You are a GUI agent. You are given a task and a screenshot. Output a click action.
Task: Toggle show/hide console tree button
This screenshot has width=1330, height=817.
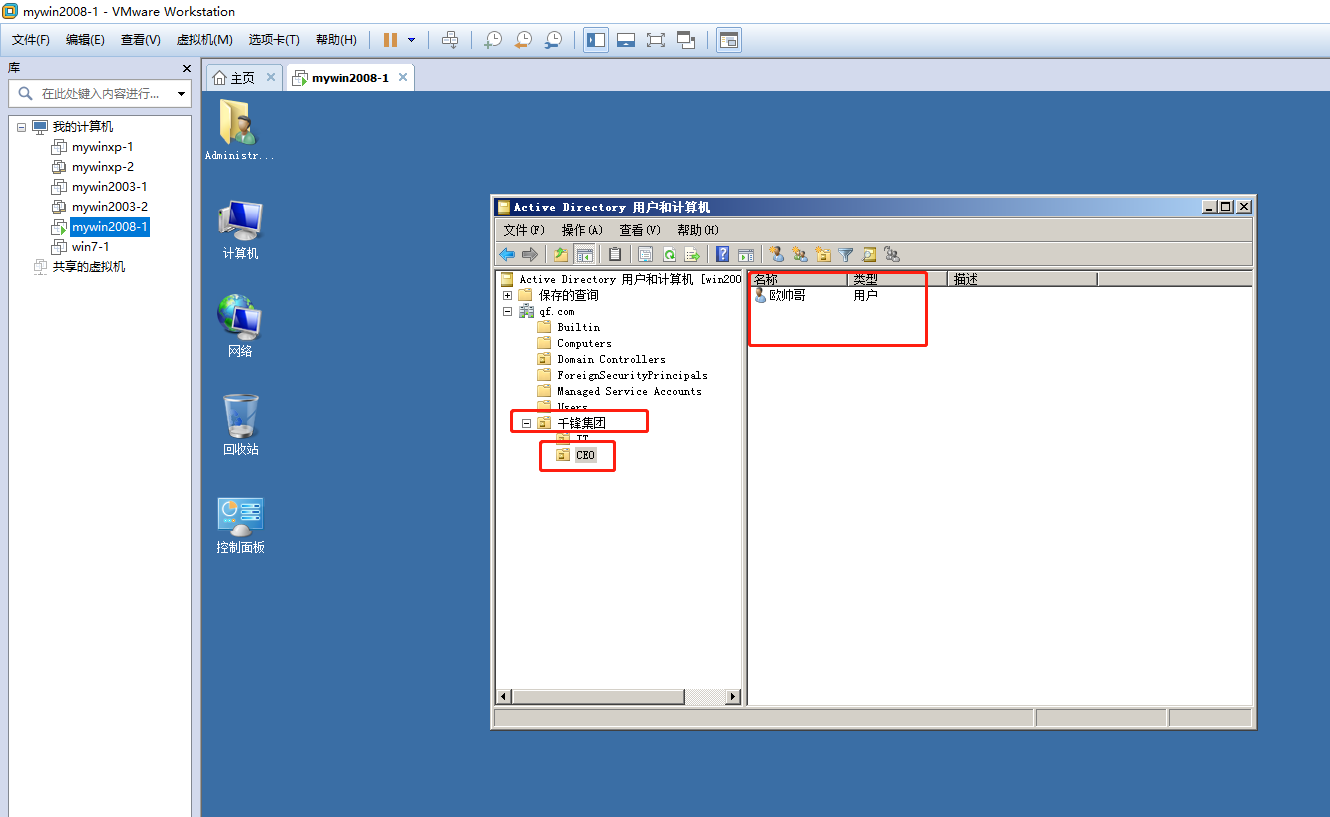click(x=585, y=254)
